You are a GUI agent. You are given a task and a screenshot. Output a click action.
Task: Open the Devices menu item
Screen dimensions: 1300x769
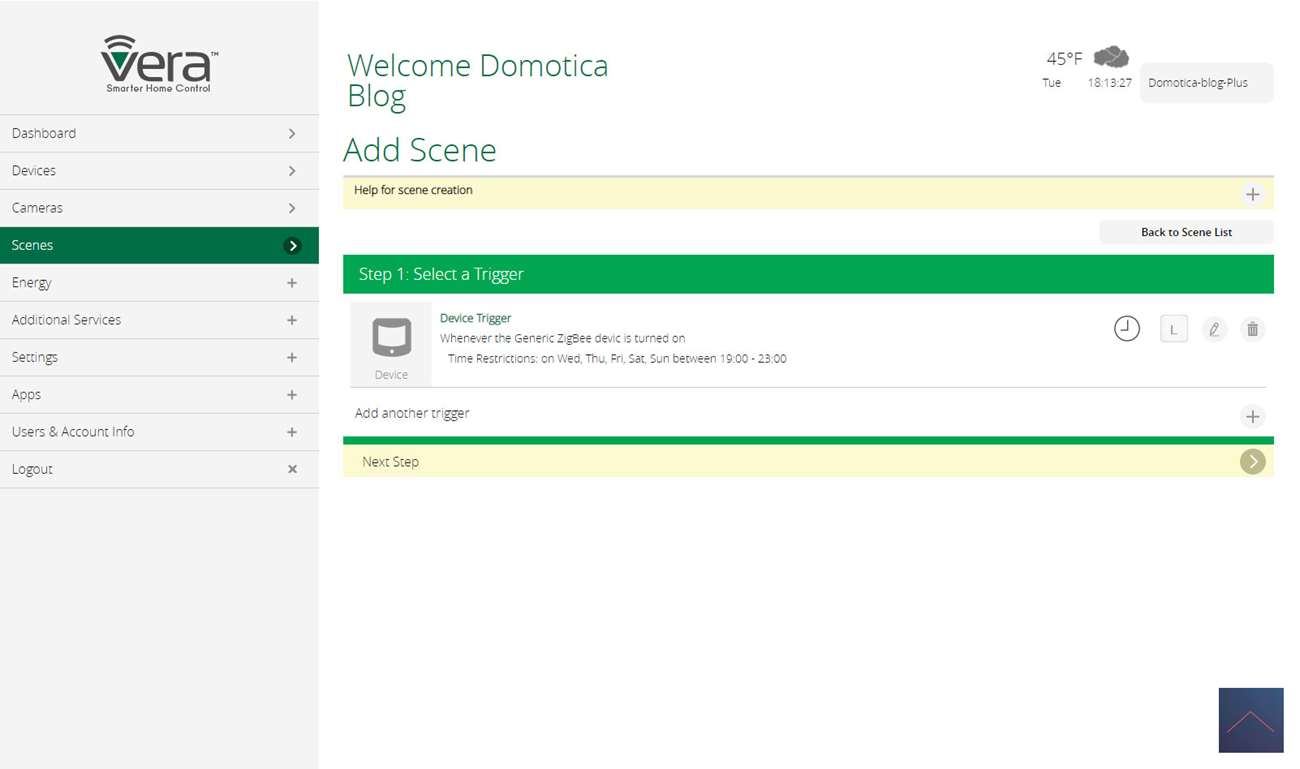159,171
